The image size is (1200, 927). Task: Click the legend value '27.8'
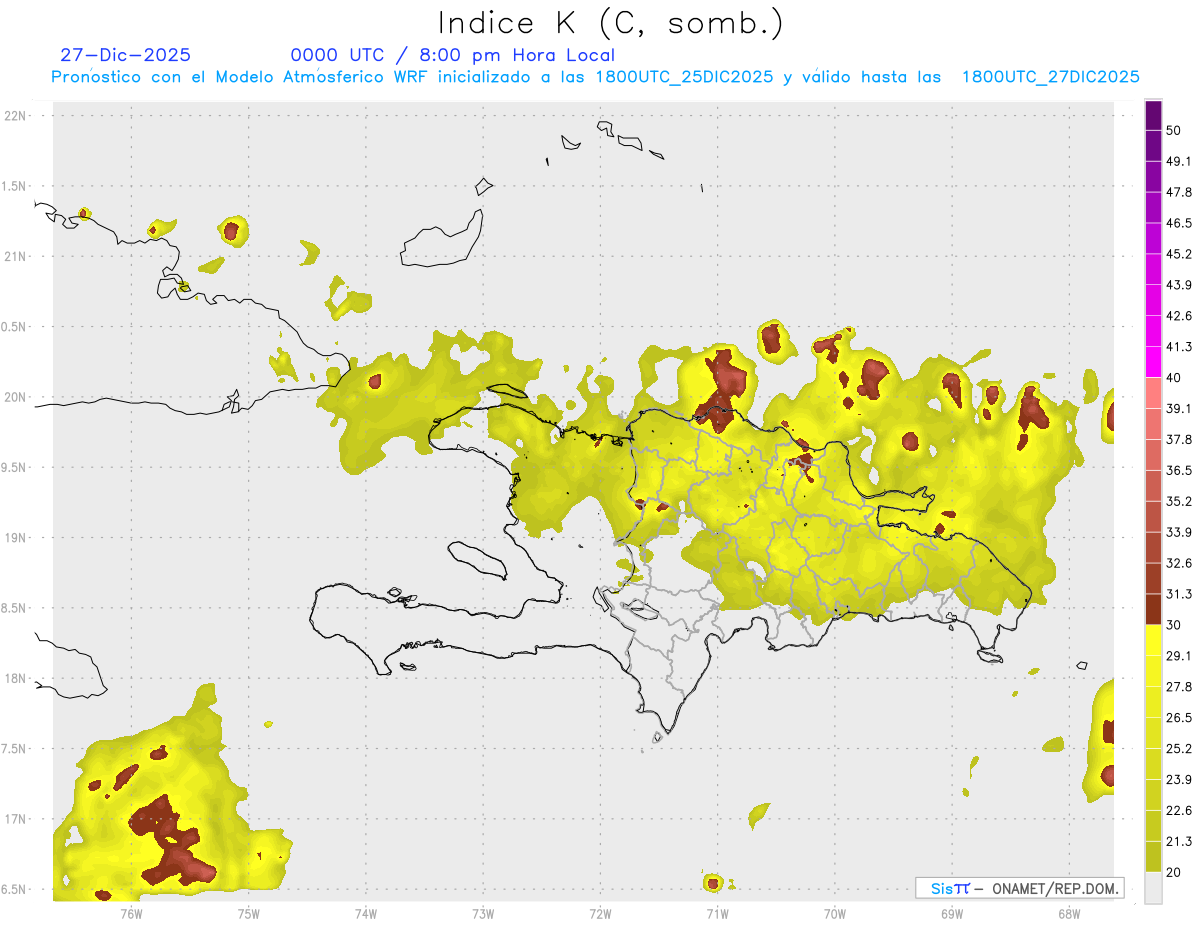point(1178,687)
